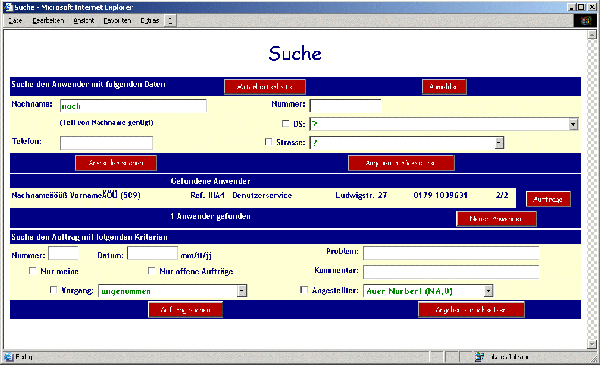The image size is (600, 365).
Task: Open the Favoriten menu
Action: click(117, 20)
